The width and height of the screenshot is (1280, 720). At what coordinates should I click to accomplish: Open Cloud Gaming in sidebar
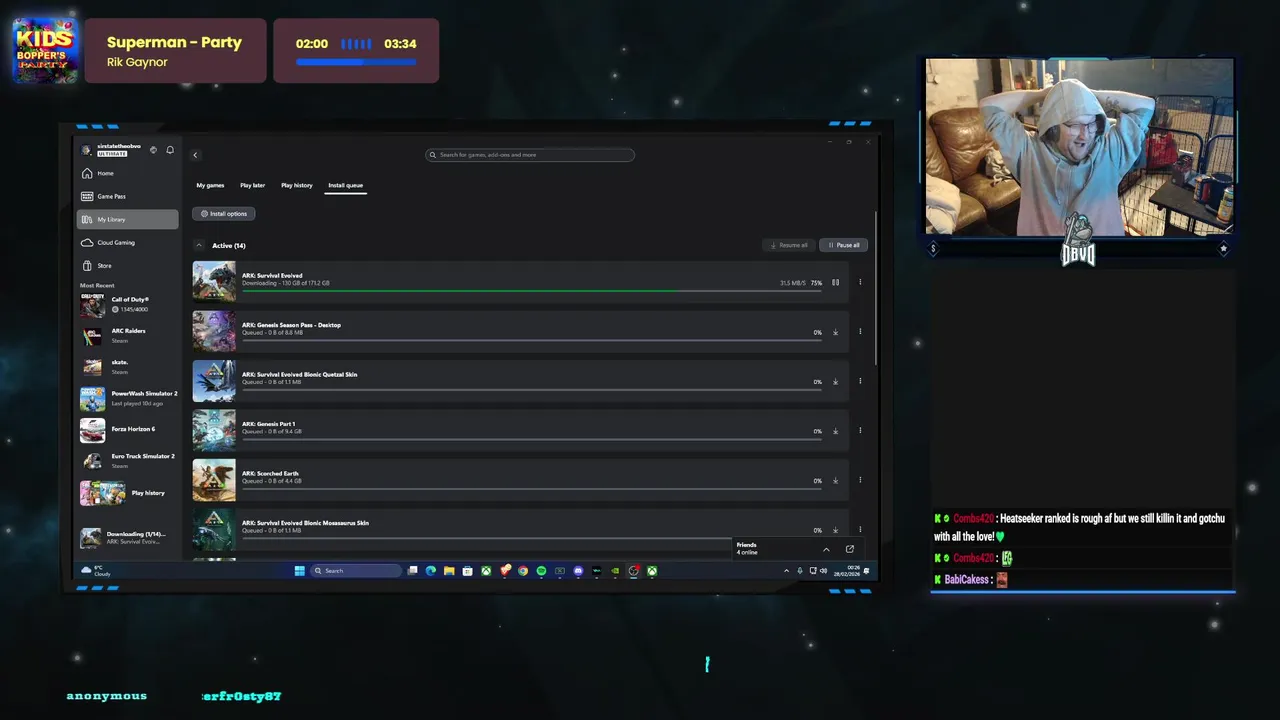[128, 242]
